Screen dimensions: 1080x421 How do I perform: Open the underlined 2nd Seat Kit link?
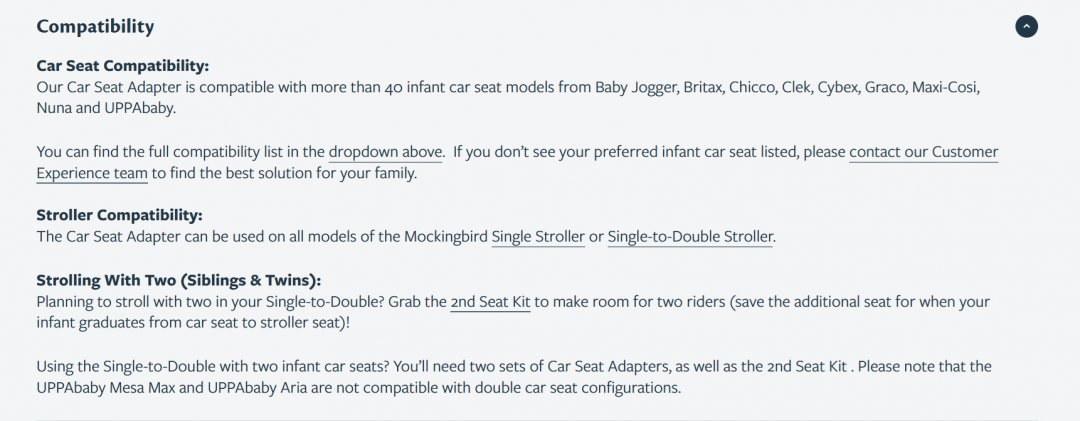490,301
